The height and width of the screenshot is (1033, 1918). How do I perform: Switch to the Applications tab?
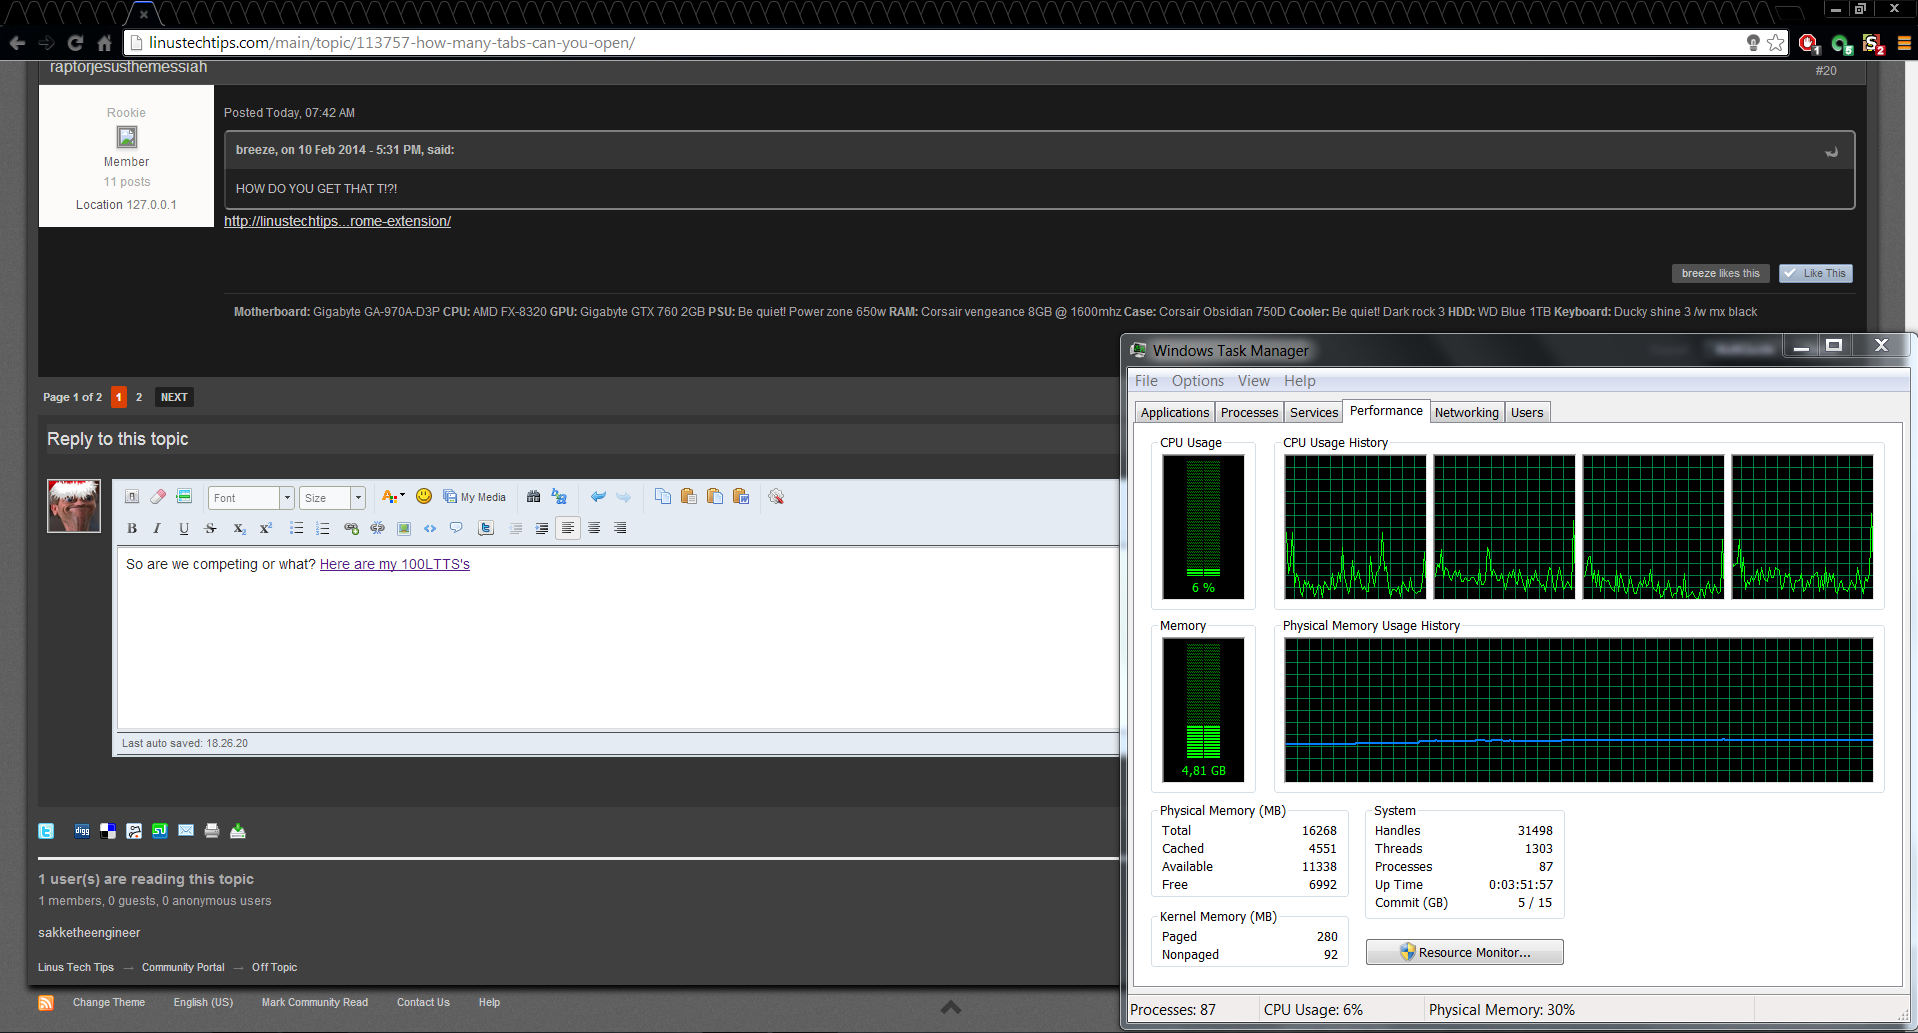click(x=1175, y=413)
